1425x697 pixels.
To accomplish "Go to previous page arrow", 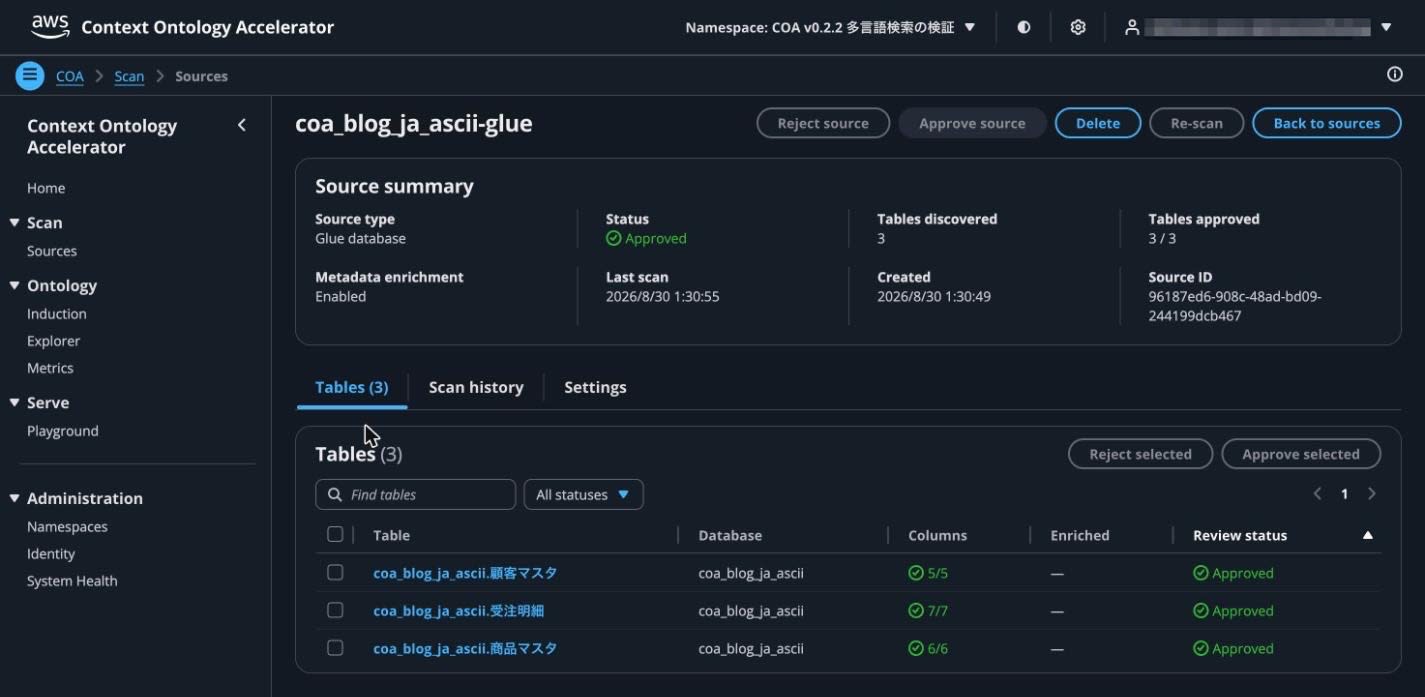I will tap(1317, 494).
